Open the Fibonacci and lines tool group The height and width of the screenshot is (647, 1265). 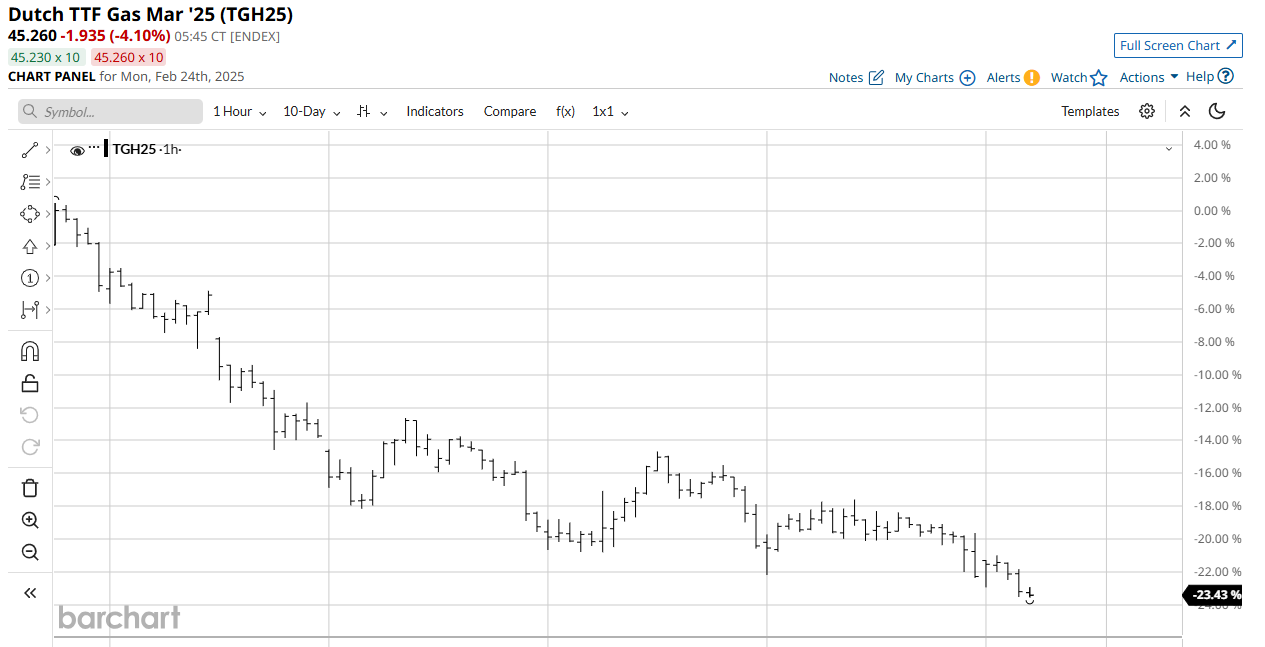tap(30, 182)
